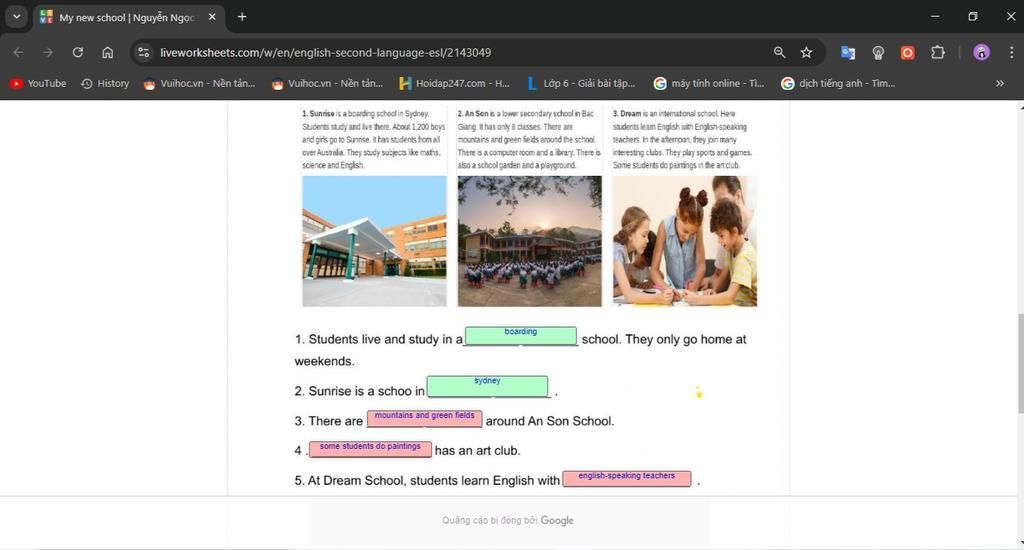Open the zoom magnifier icon in the address bar
This screenshot has height=550, width=1024.
[x=779, y=52]
